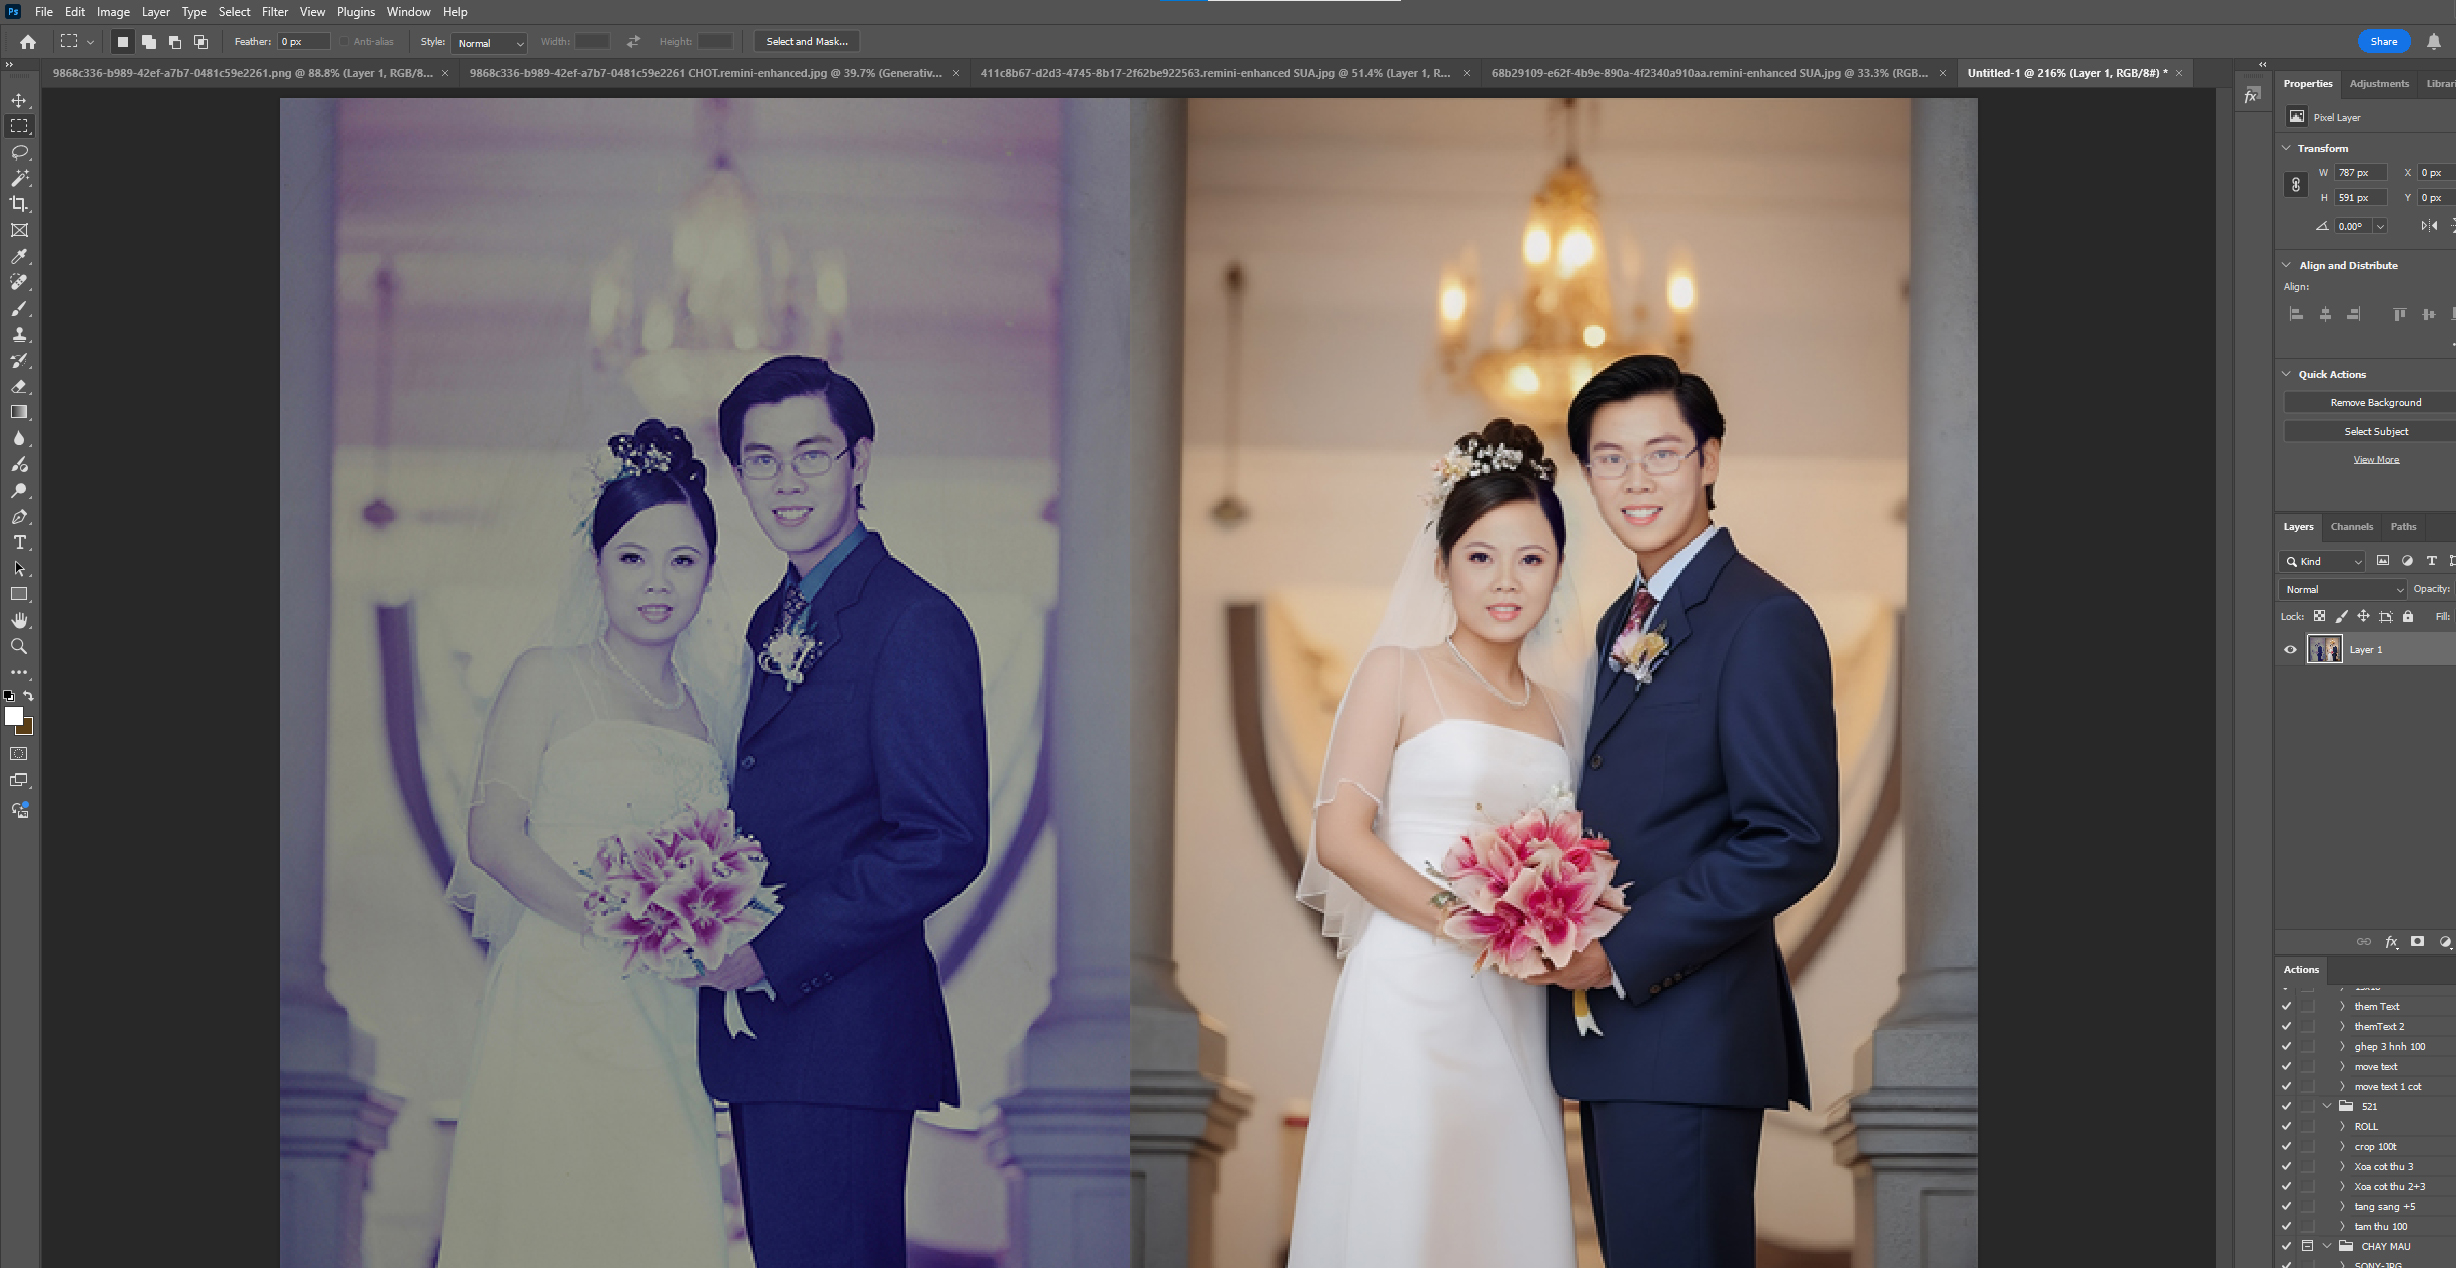
Task: Add a layer mask to Layer 1
Action: point(2417,941)
